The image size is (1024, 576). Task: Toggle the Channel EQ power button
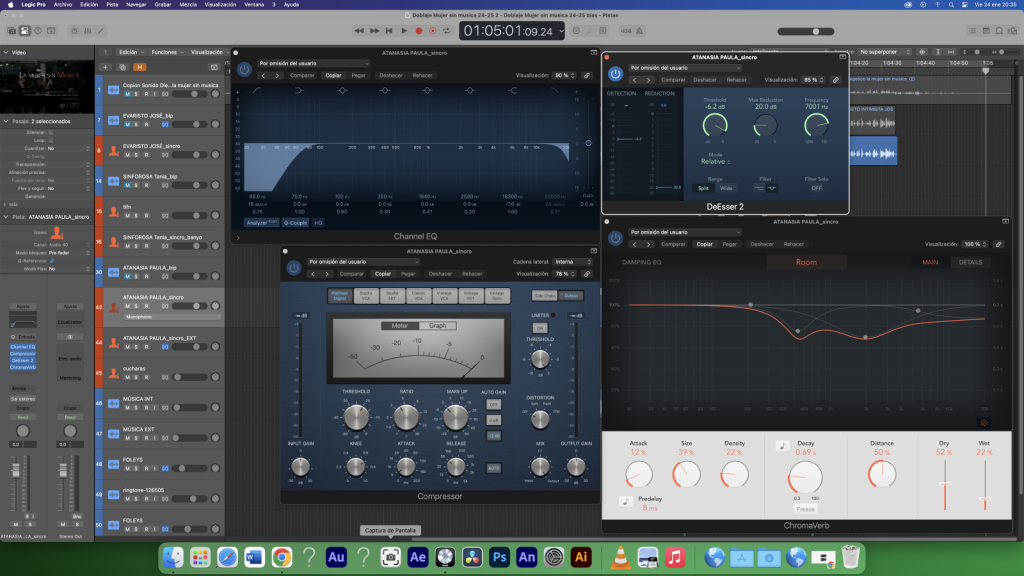245,70
